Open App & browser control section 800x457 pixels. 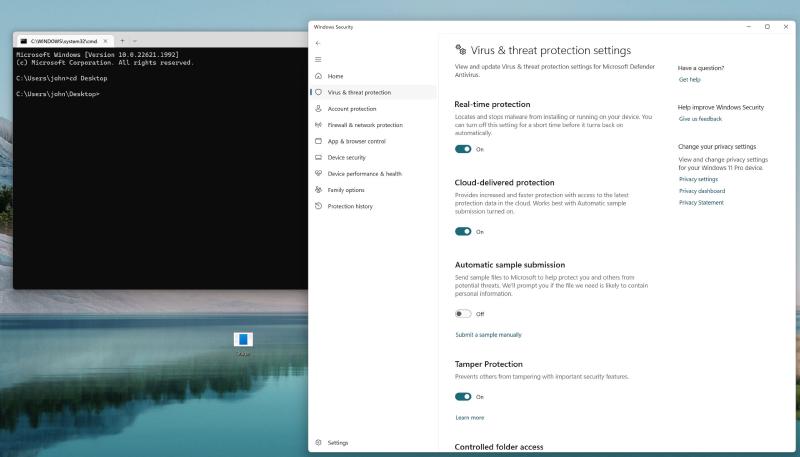(x=374, y=141)
